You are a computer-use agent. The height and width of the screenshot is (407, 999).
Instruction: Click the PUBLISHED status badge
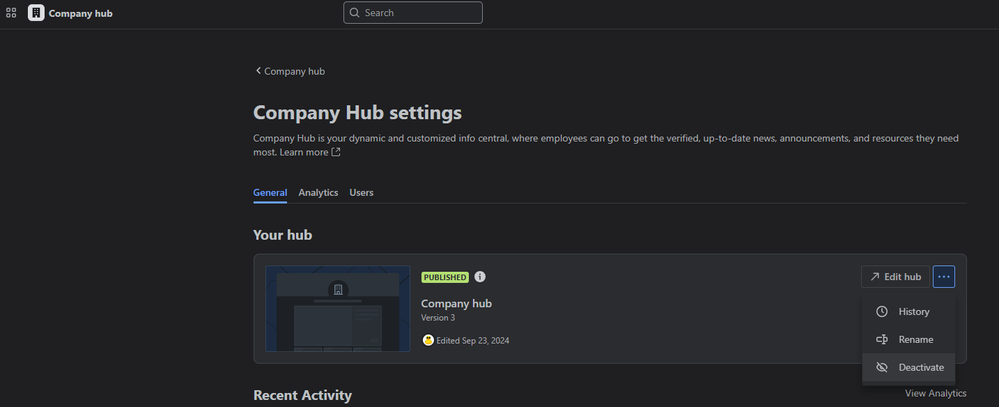[445, 277]
